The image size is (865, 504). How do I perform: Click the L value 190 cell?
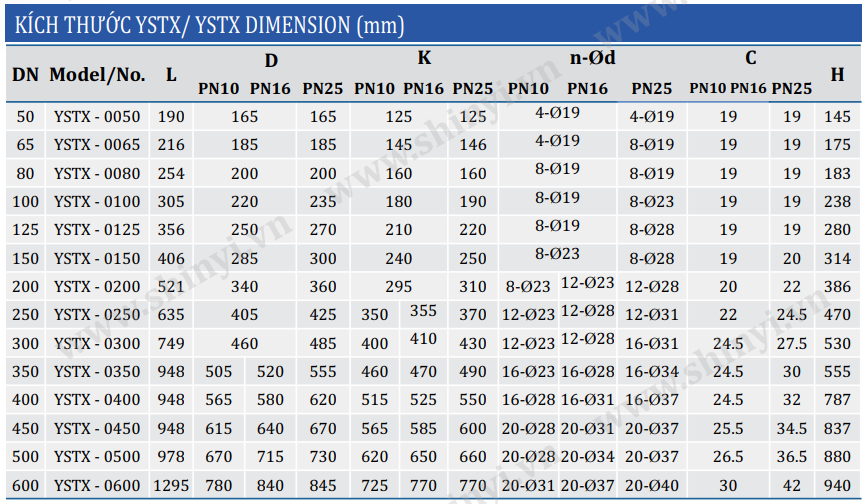[172, 117]
